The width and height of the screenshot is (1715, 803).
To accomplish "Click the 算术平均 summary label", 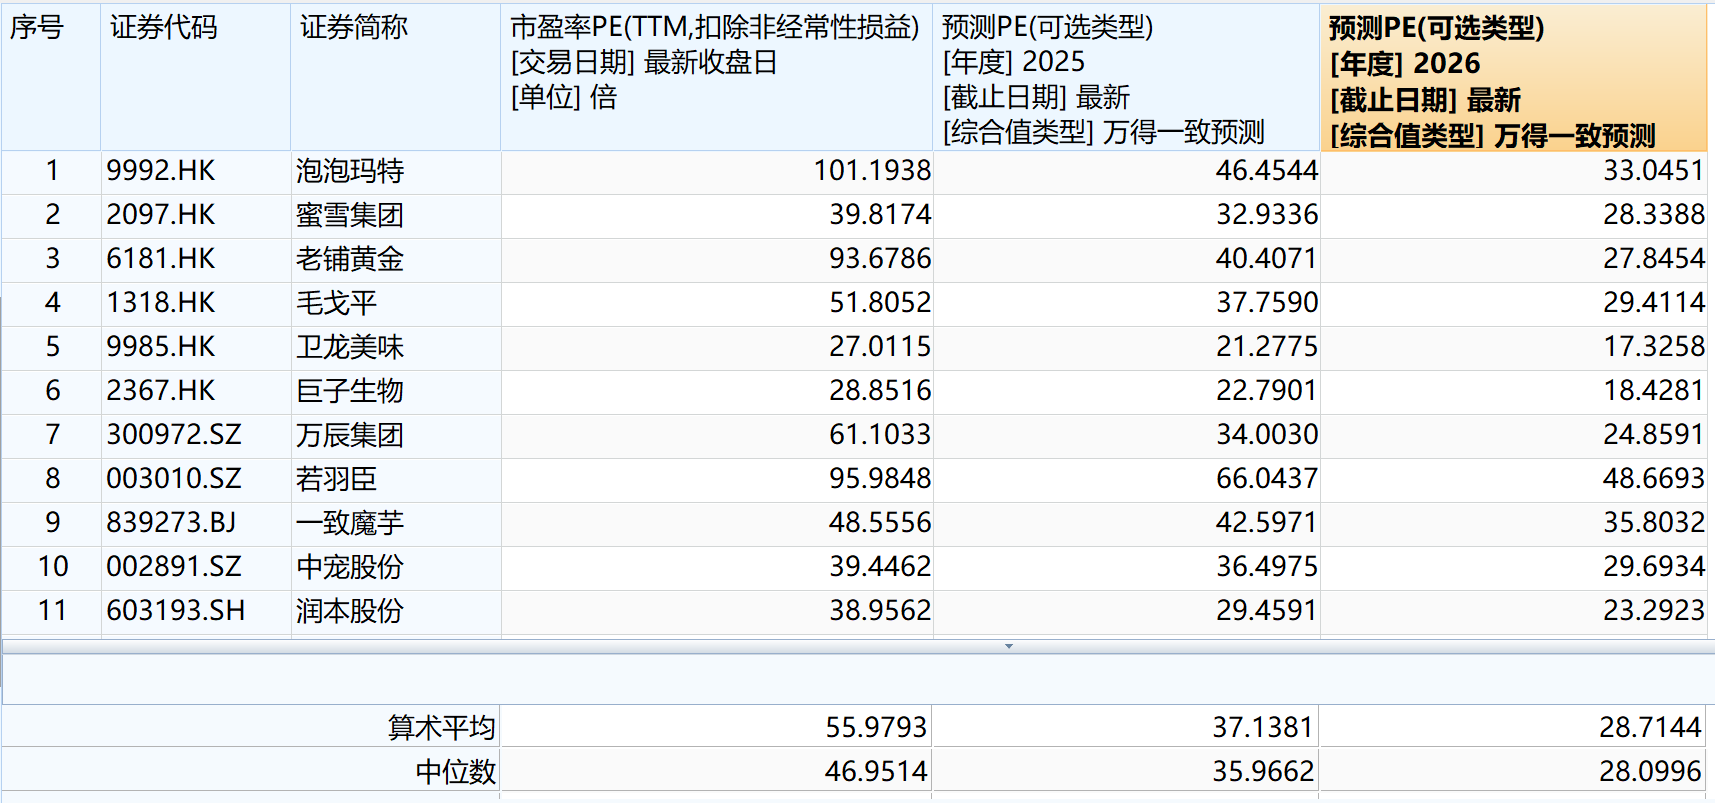I will click(x=441, y=727).
